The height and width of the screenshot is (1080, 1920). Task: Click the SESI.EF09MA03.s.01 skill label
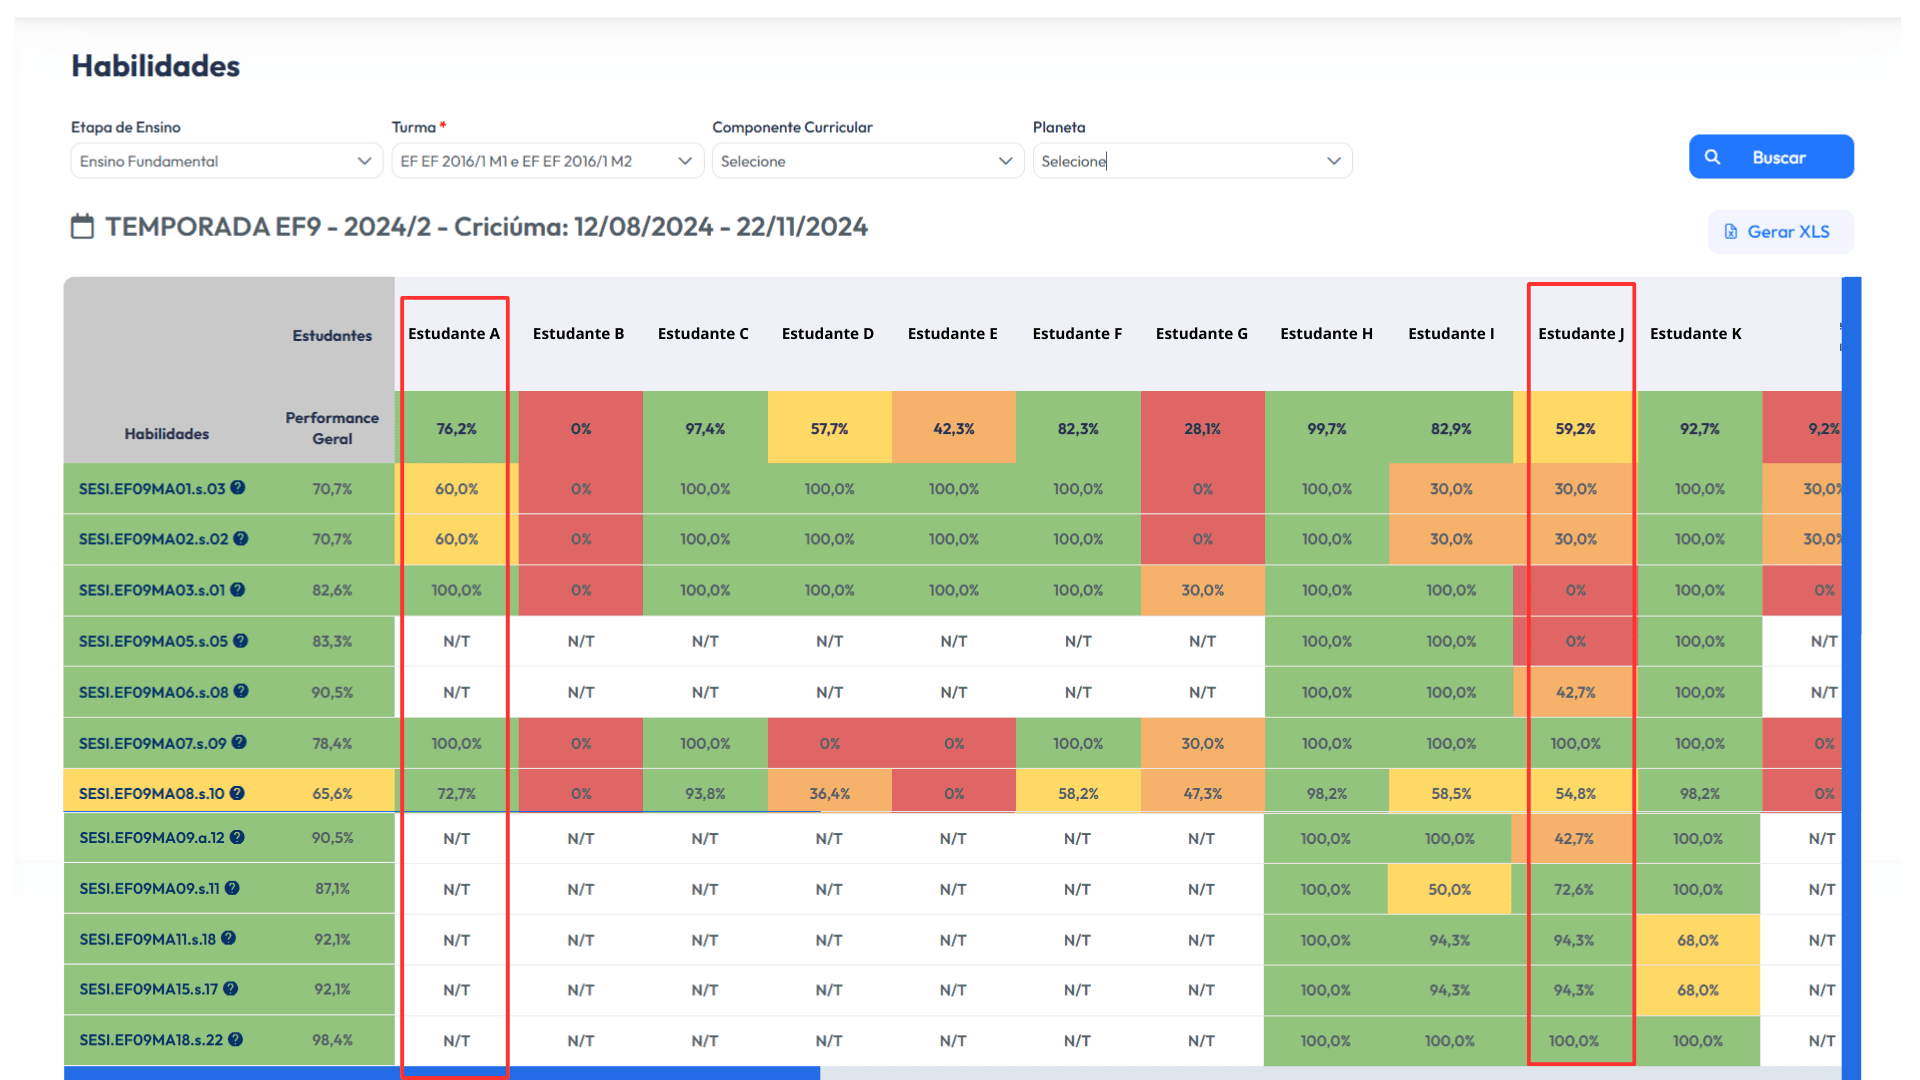pyautogui.click(x=152, y=590)
